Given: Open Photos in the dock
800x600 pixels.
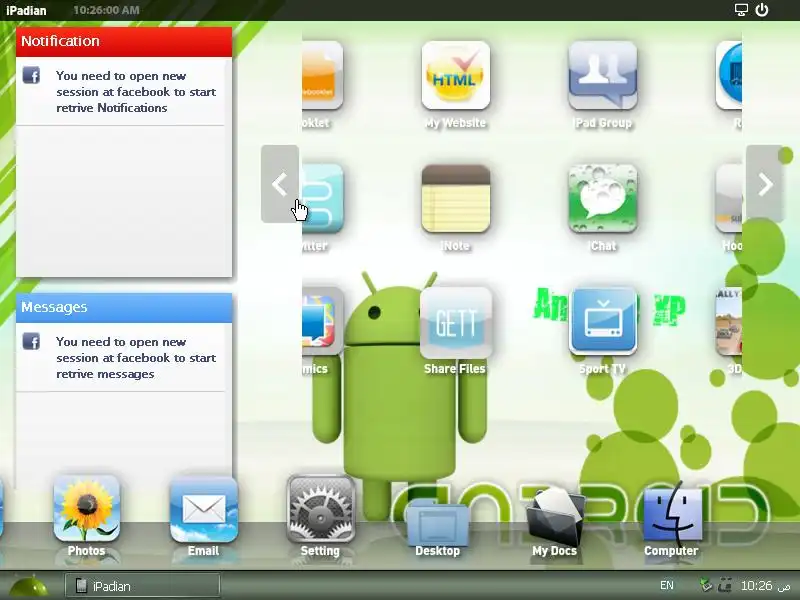Looking at the screenshot, I should [87, 509].
